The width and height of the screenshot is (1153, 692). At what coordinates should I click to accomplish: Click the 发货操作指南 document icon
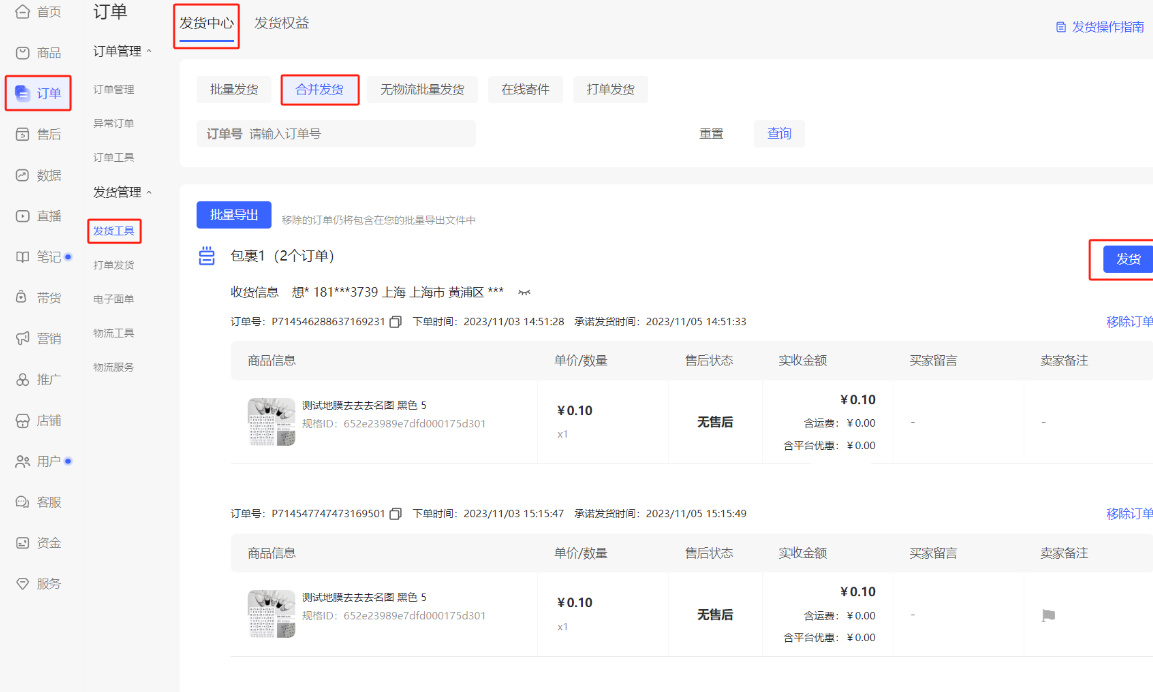(x=1061, y=27)
